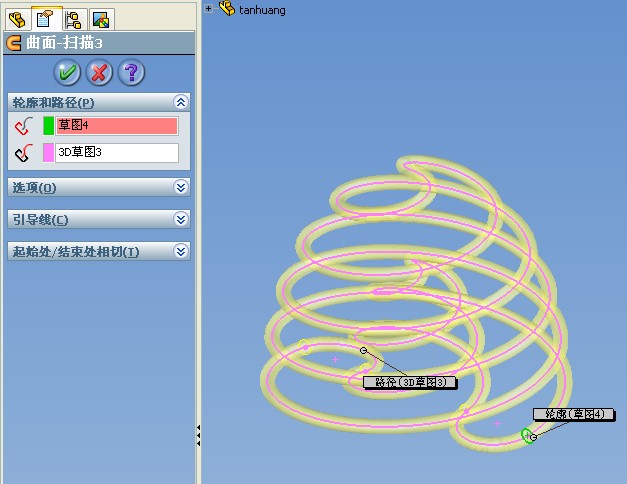
Task: Click the 路径(3D草图3) callout label
Action: click(x=410, y=382)
